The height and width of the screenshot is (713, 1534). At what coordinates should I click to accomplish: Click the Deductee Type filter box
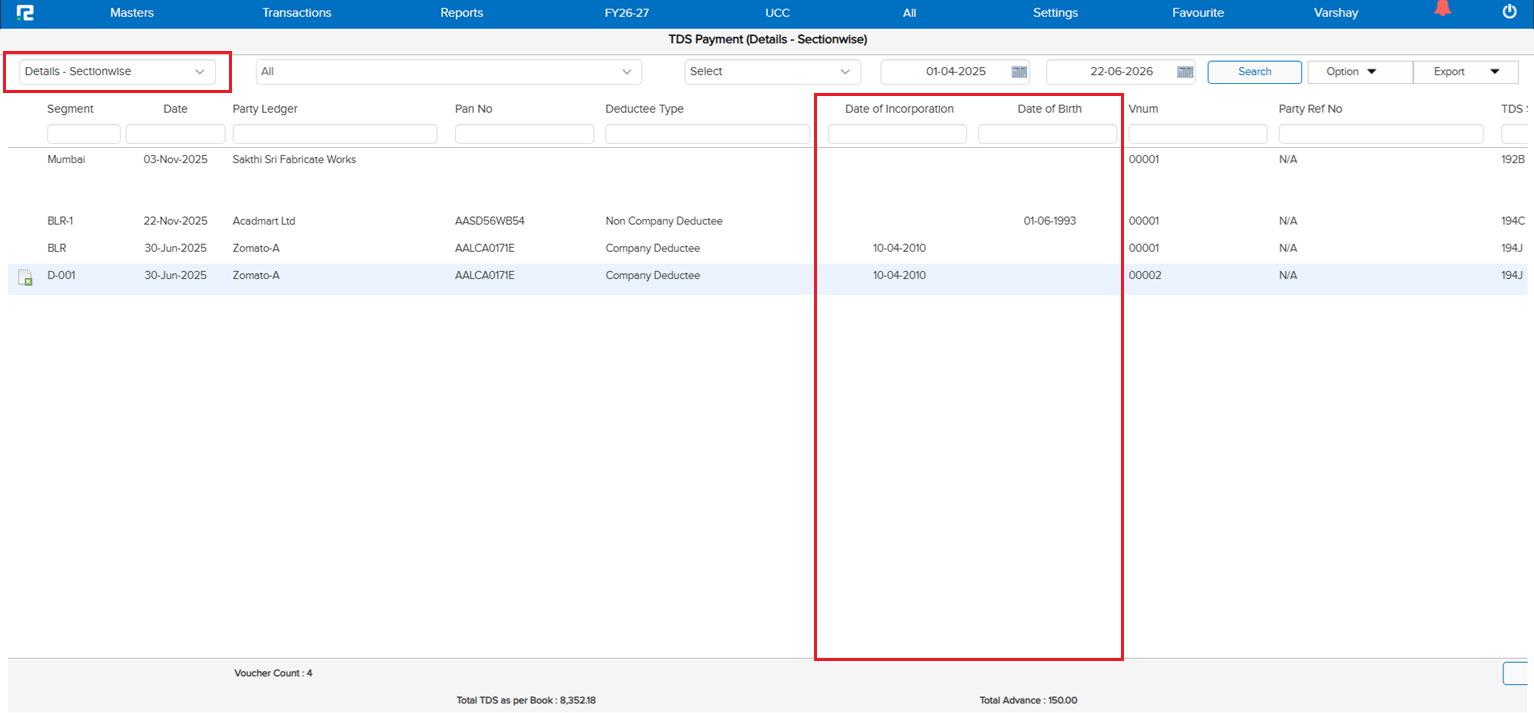(x=708, y=134)
